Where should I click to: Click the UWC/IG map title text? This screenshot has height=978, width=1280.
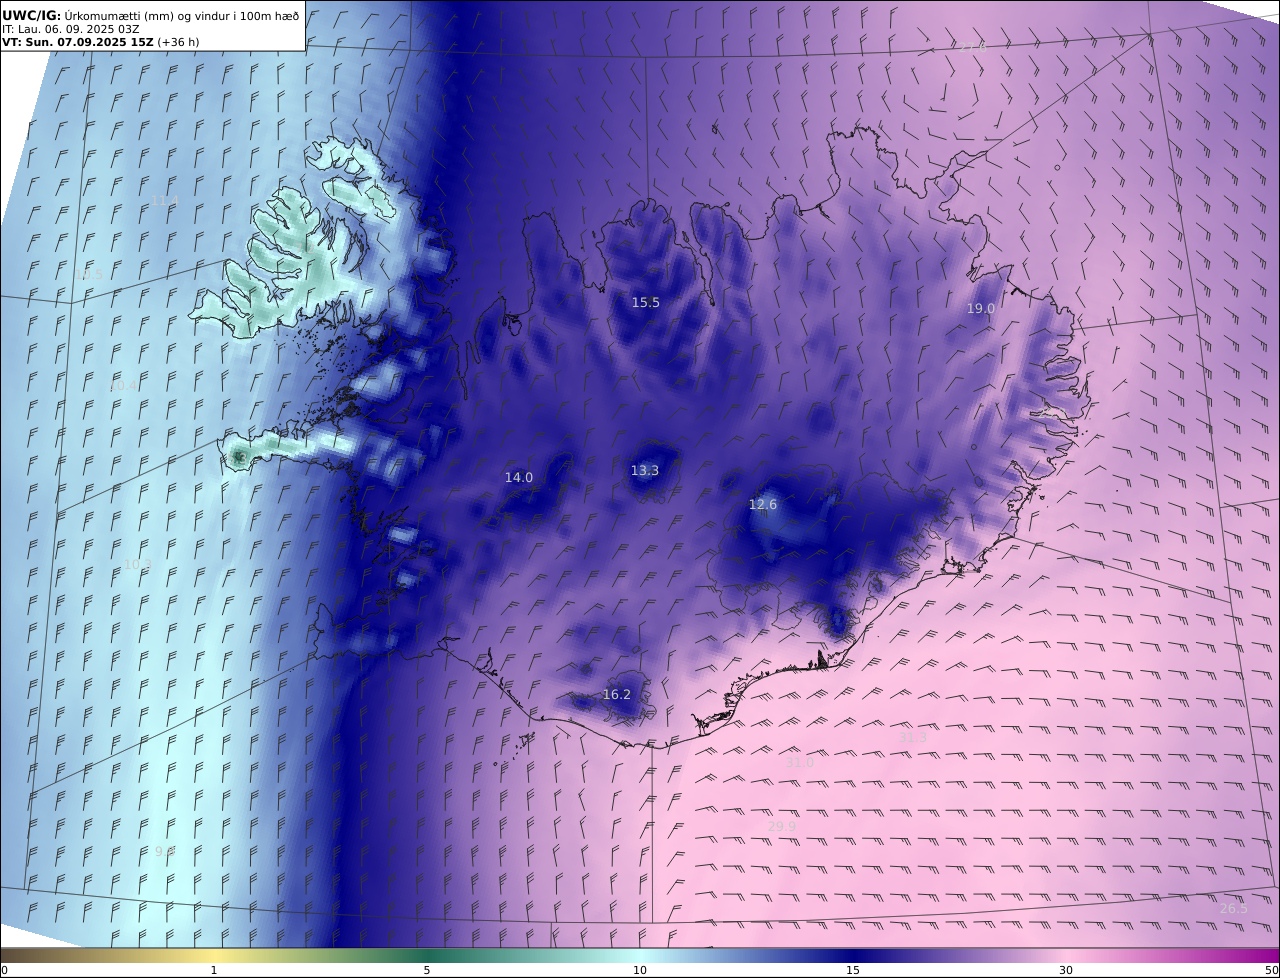point(150,15)
